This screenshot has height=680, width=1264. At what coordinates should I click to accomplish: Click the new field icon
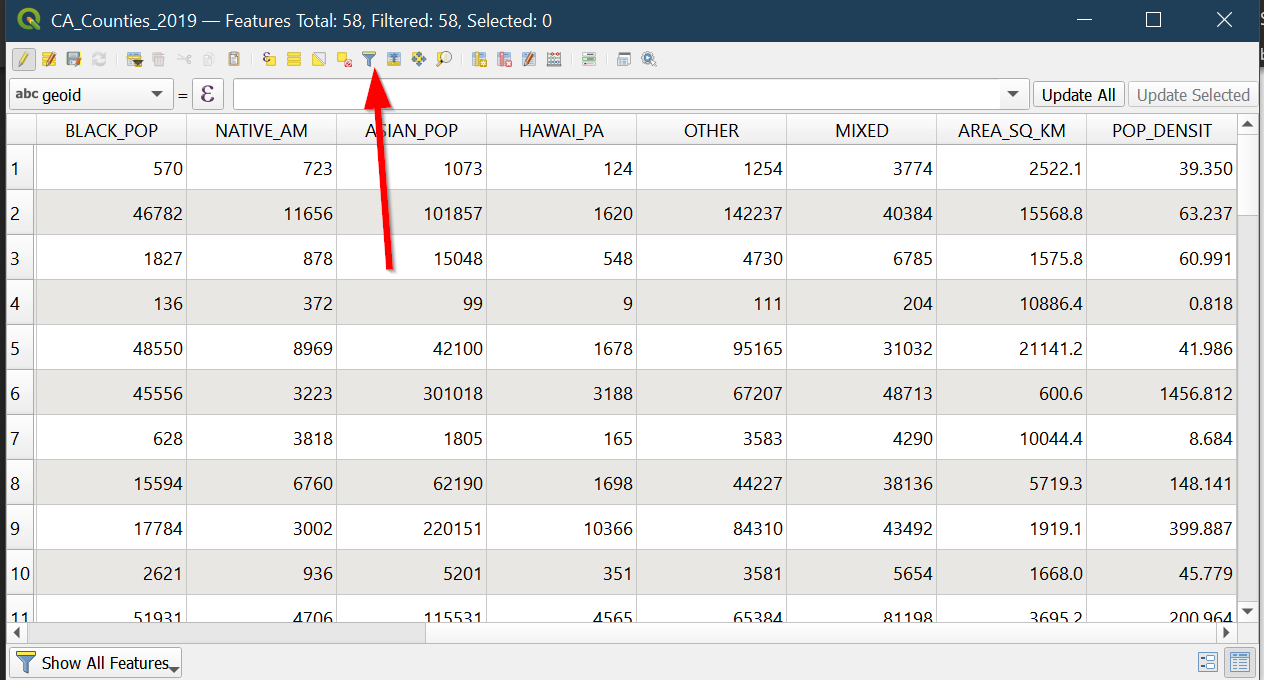(479, 60)
